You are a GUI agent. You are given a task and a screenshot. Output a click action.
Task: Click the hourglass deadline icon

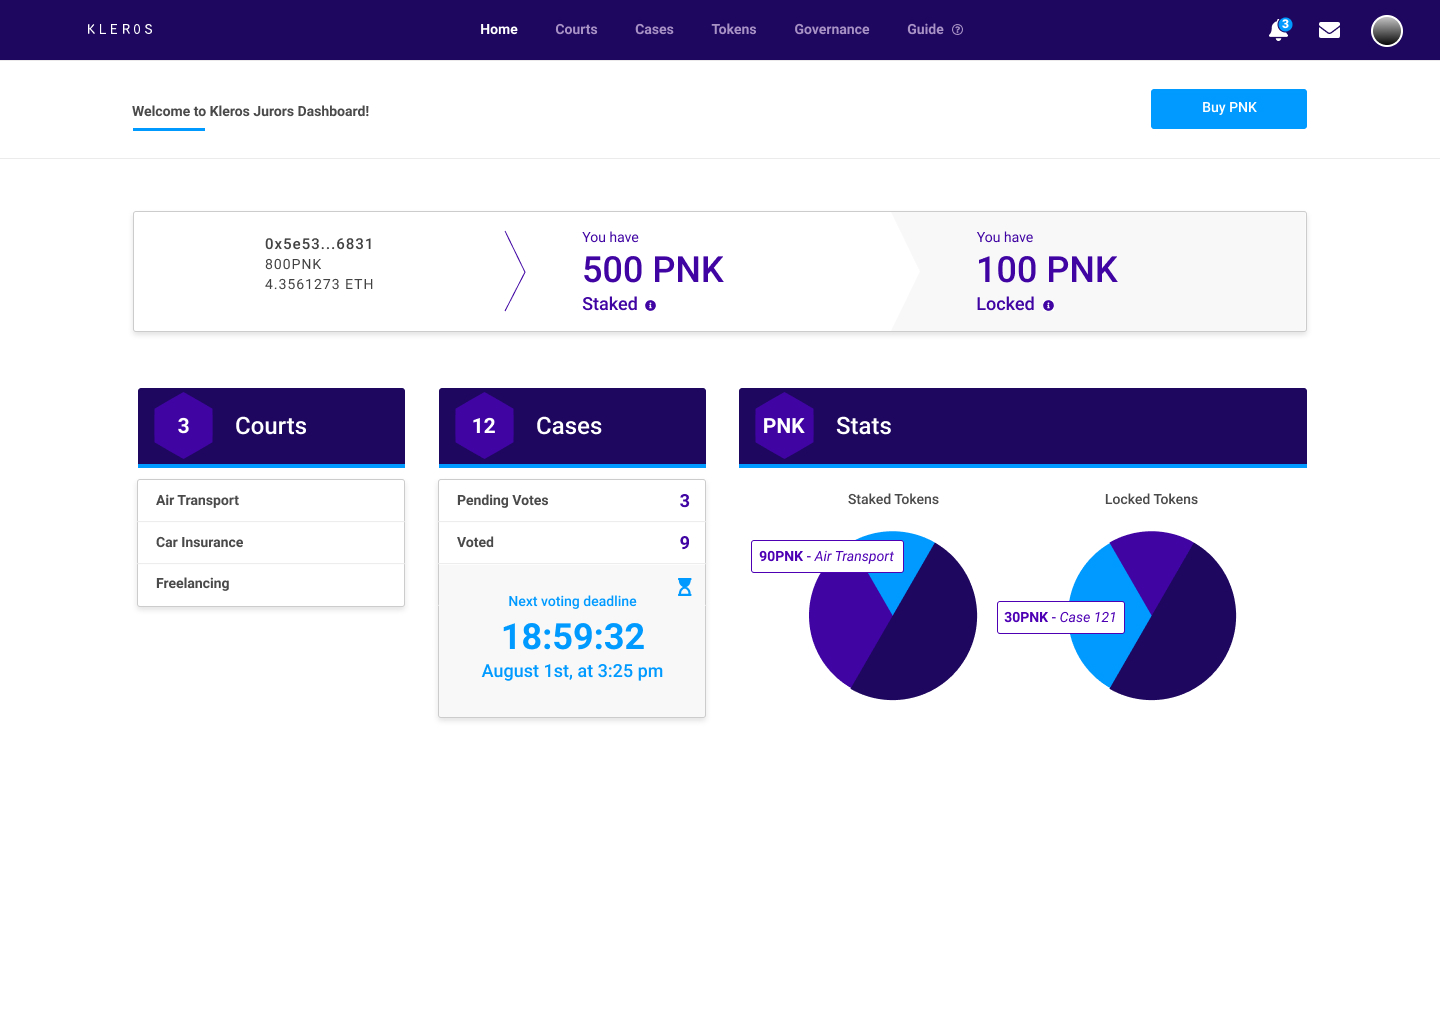pyautogui.click(x=684, y=587)
